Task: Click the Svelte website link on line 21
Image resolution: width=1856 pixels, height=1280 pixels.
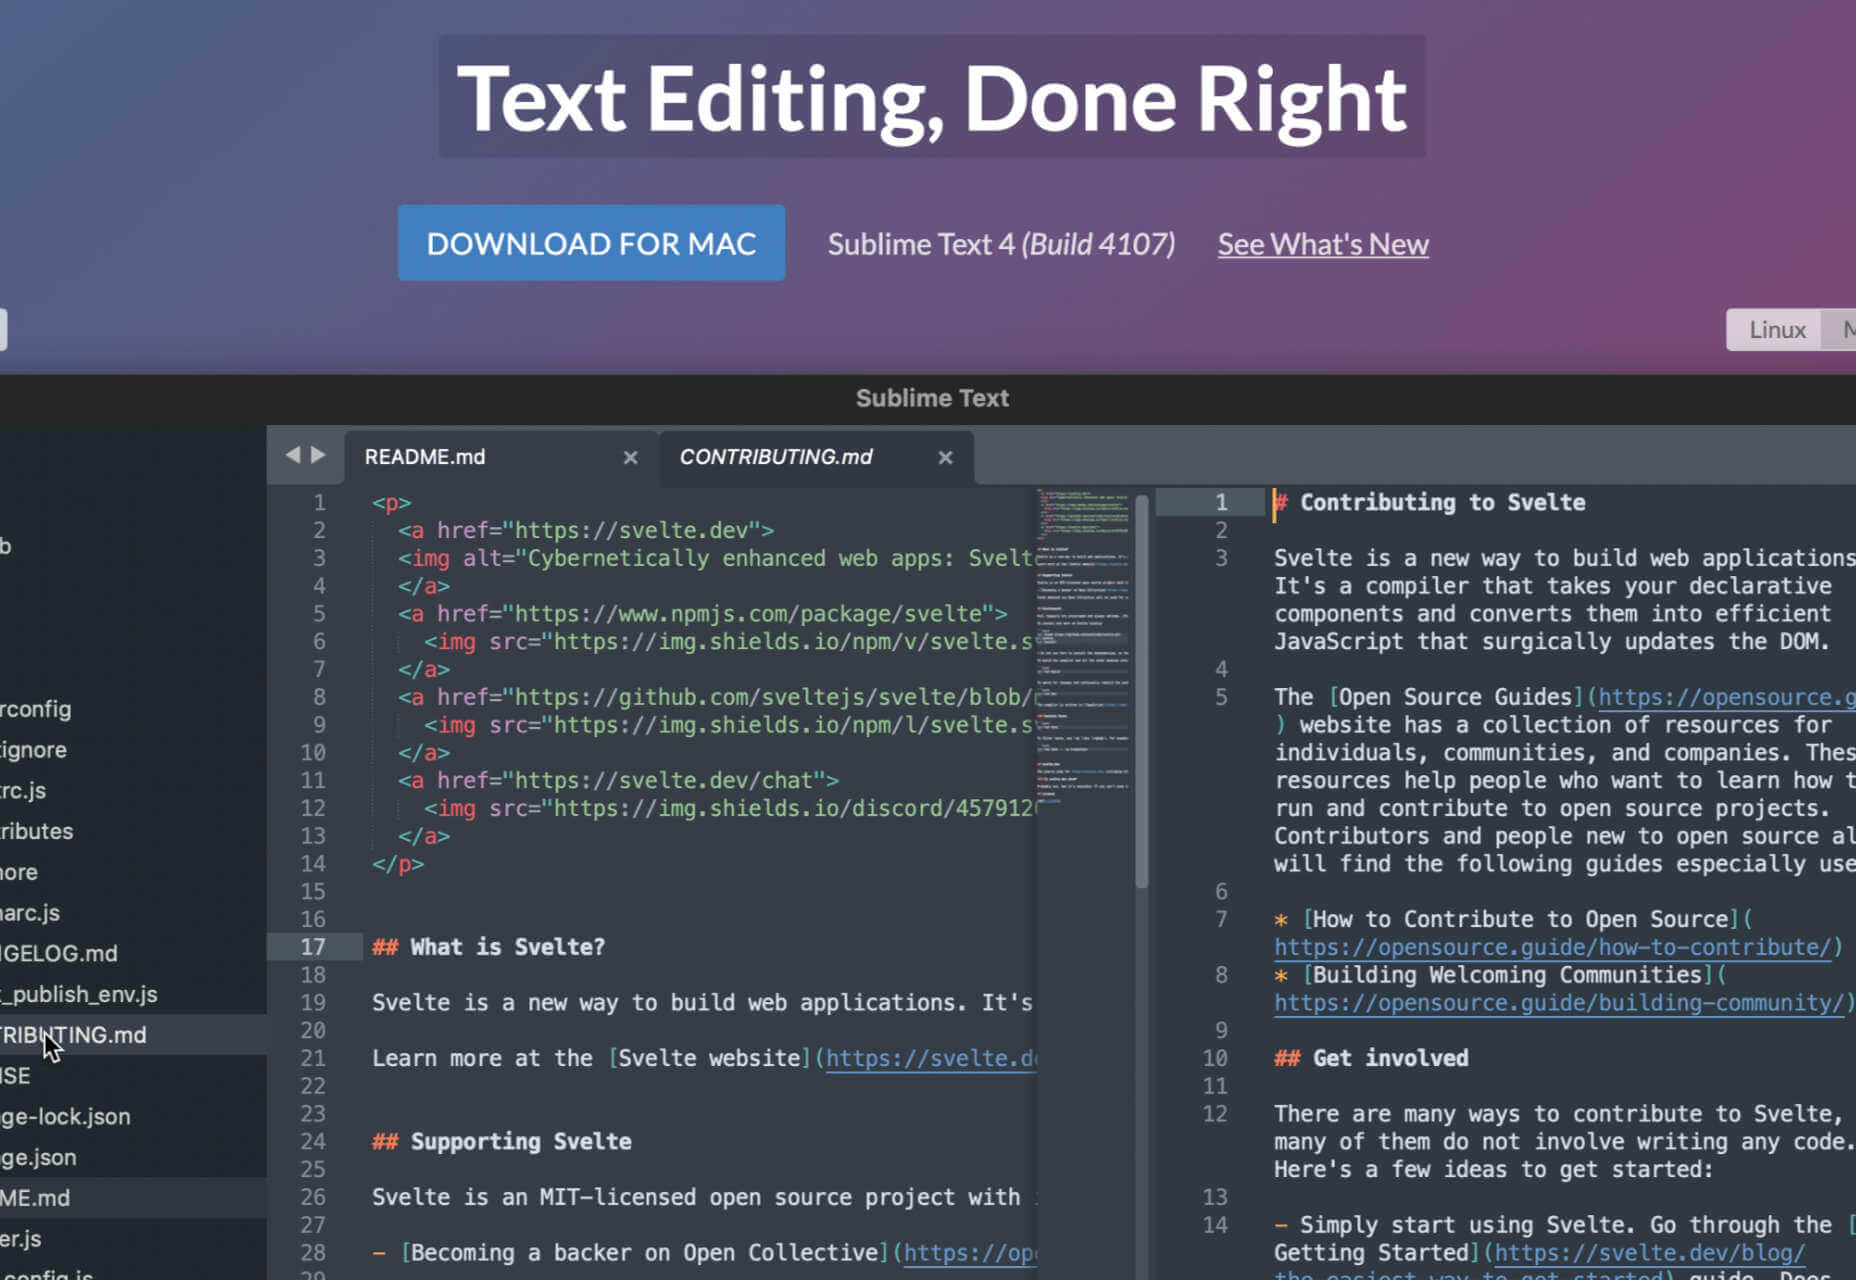Action: 709,1058
